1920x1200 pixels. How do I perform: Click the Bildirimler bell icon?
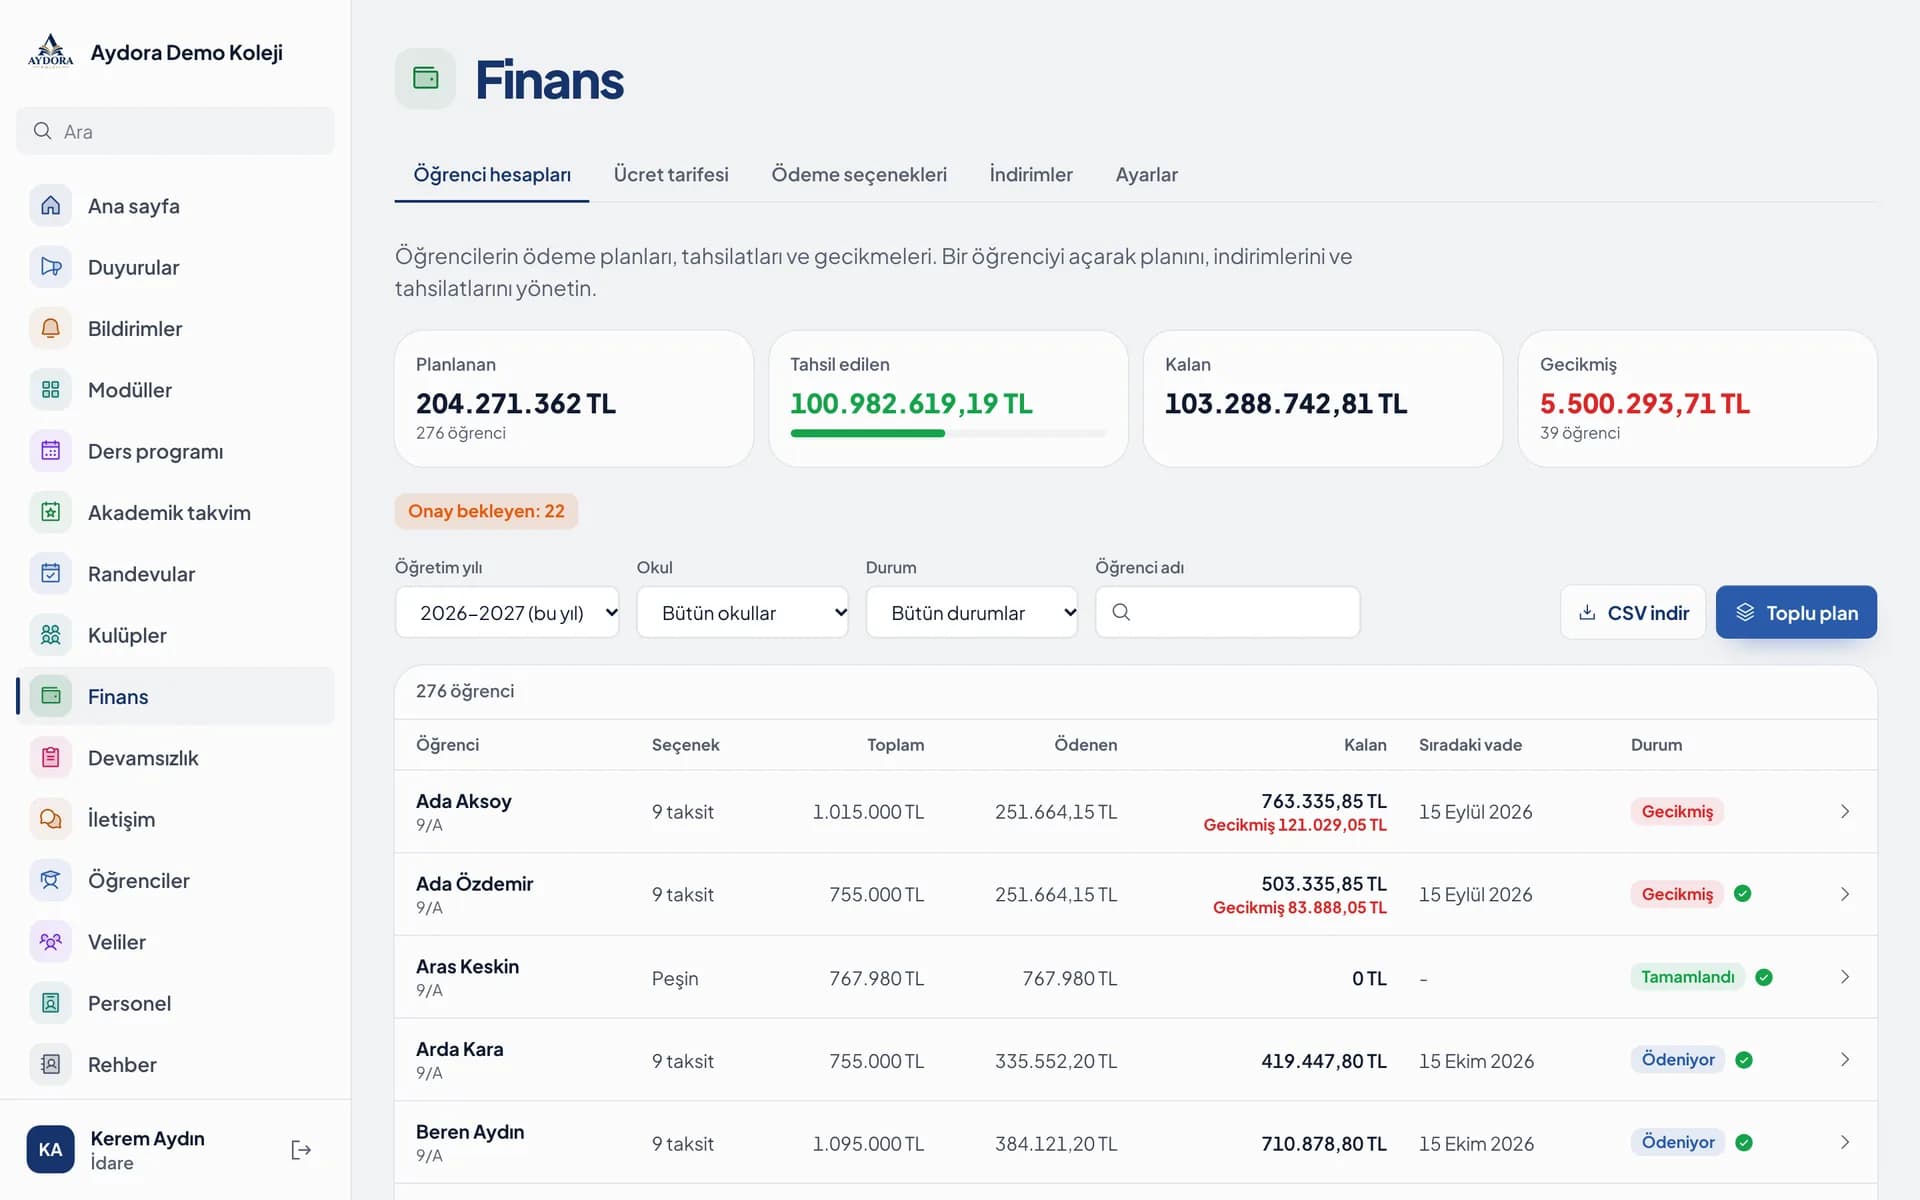coord(50,328)
